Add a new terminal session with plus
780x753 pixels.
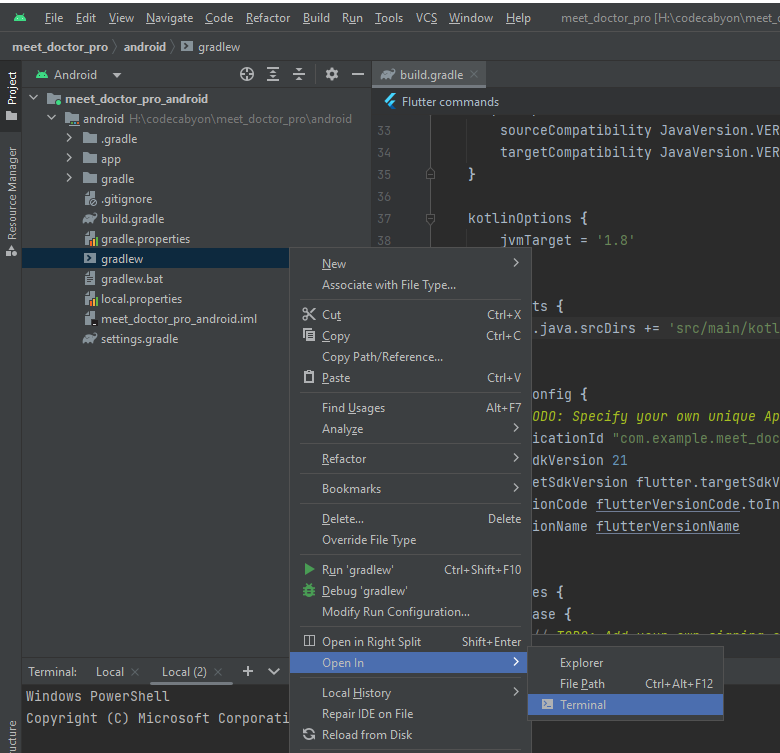tap(248, 671)
